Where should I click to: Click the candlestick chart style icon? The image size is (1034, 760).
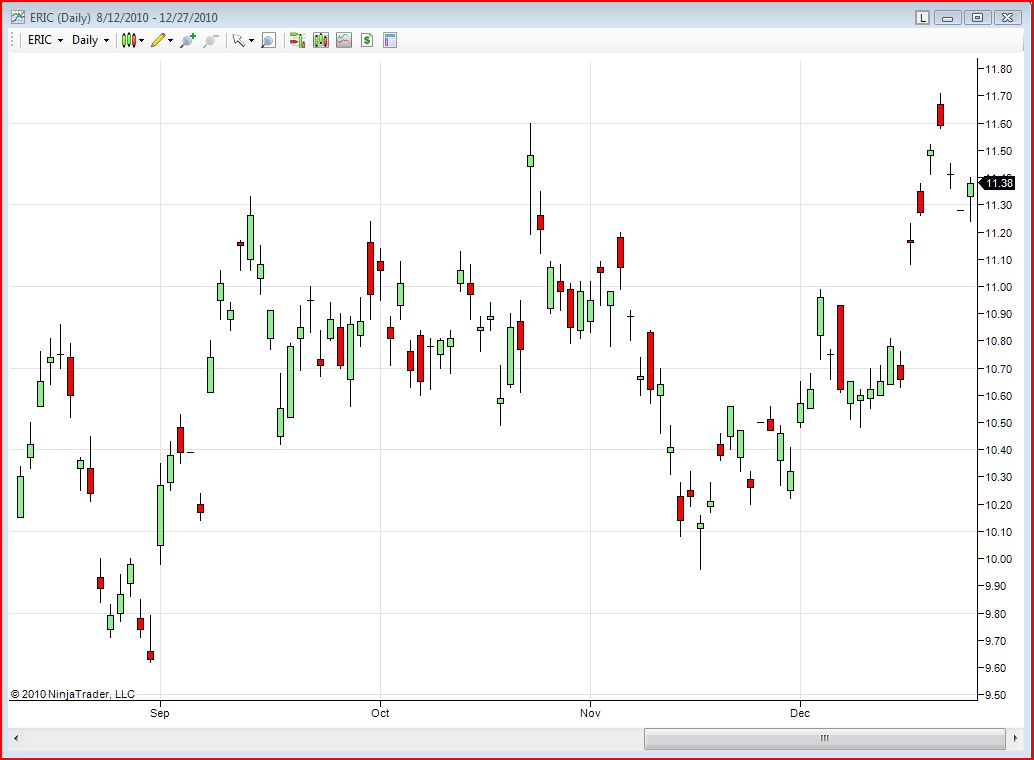point(129,41)
